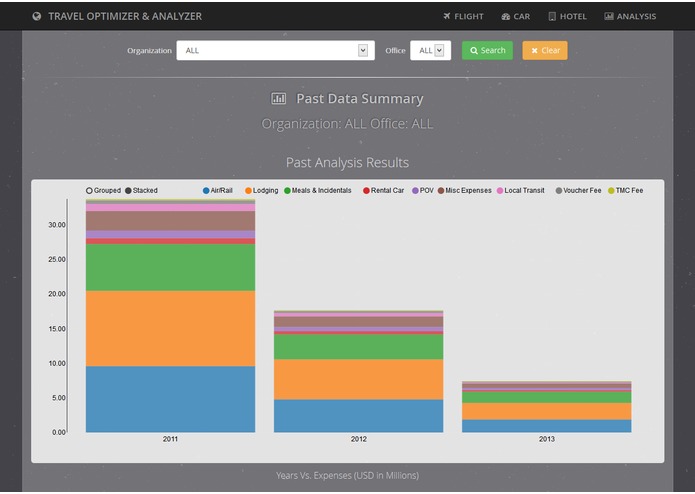Click the chart icon next to ANALYSIS
This screenshot has width=695, height=494.
[609, 16]
